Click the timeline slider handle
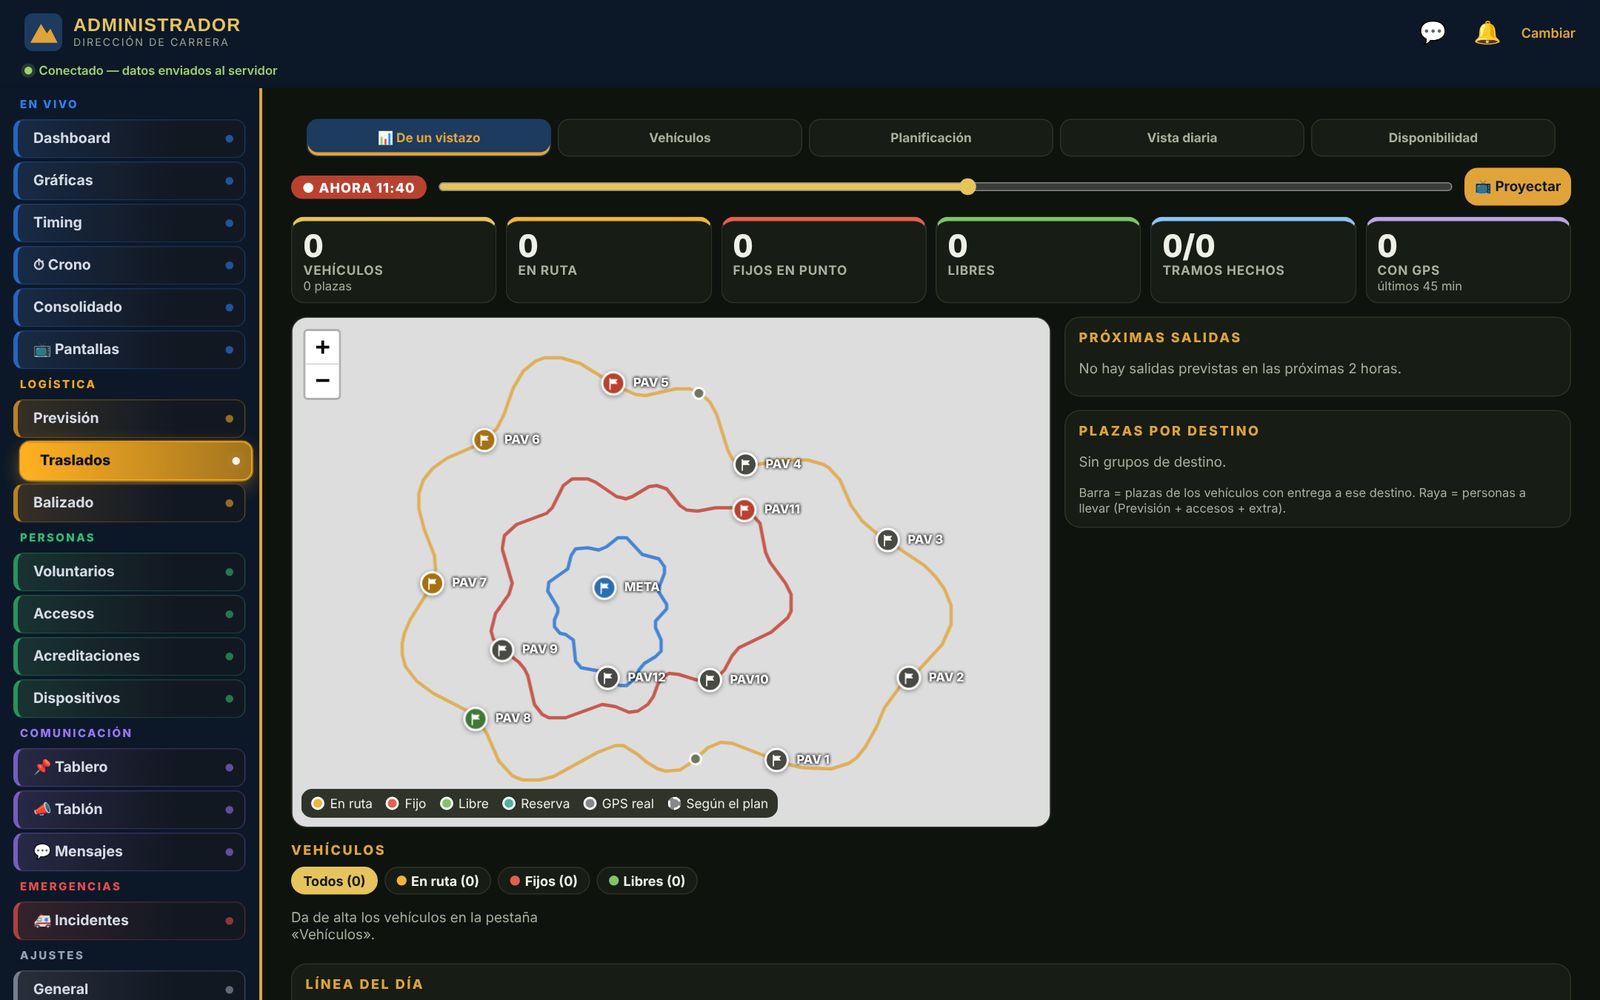1600x1000 pixels. [967, 187]
